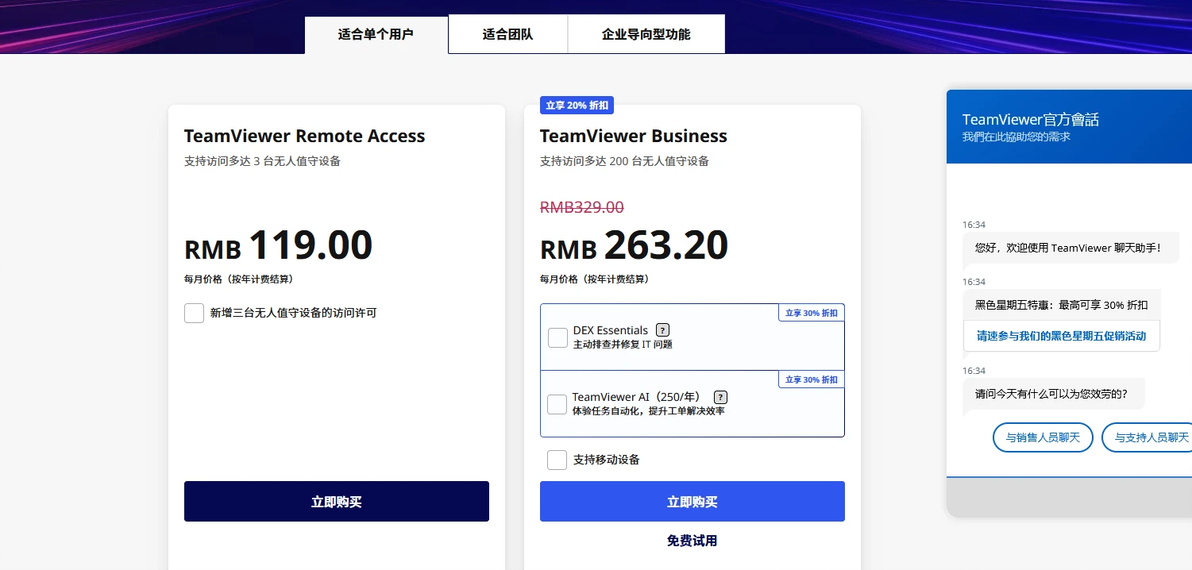Viewport: 1192px width, 570px height.
Task: Open the 免费试用 link
Action: 692,541
